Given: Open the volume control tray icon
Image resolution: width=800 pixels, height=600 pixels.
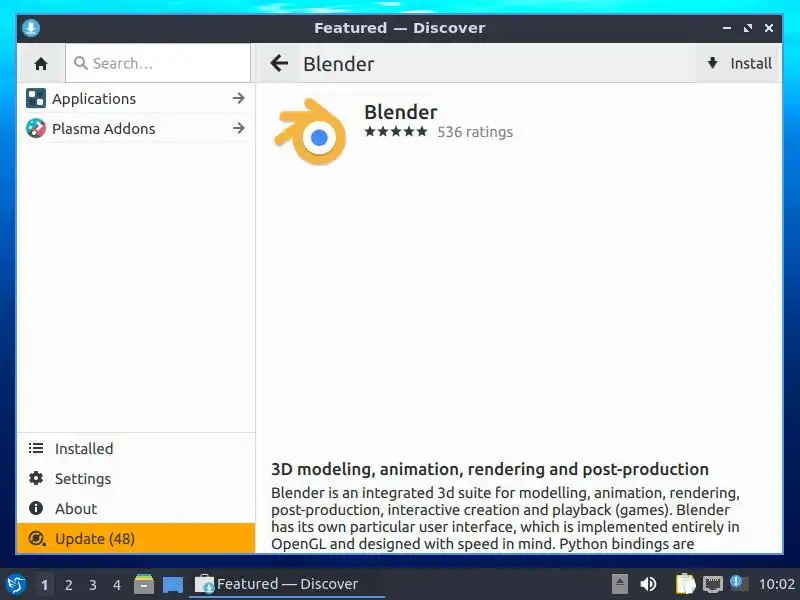Looking at the screenshot, I should pos(648,584).
